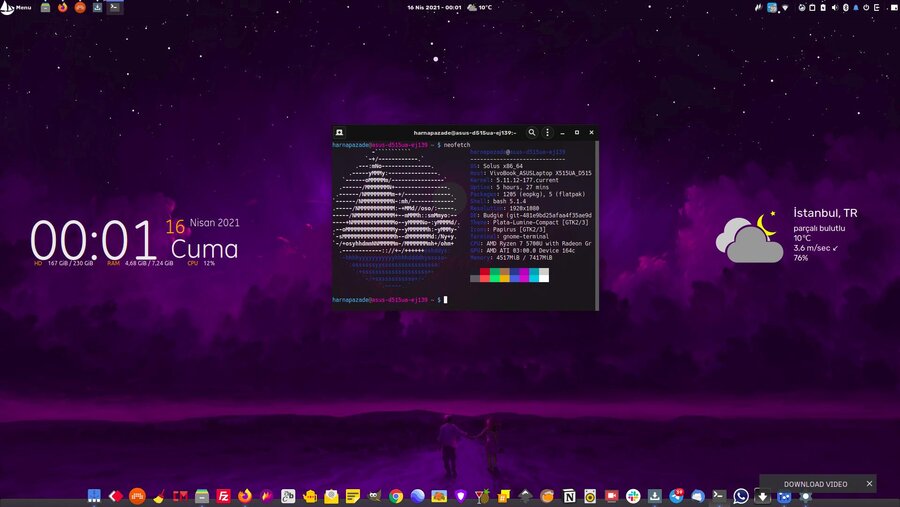Open the yellow mail envelope dock icon
900x507 pixels.
coord(331,496)
